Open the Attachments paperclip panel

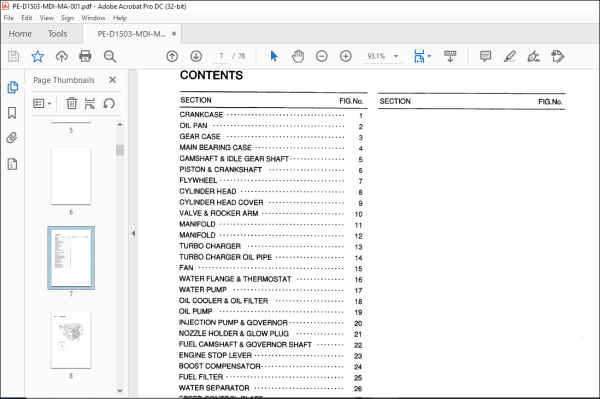point(12,138)
